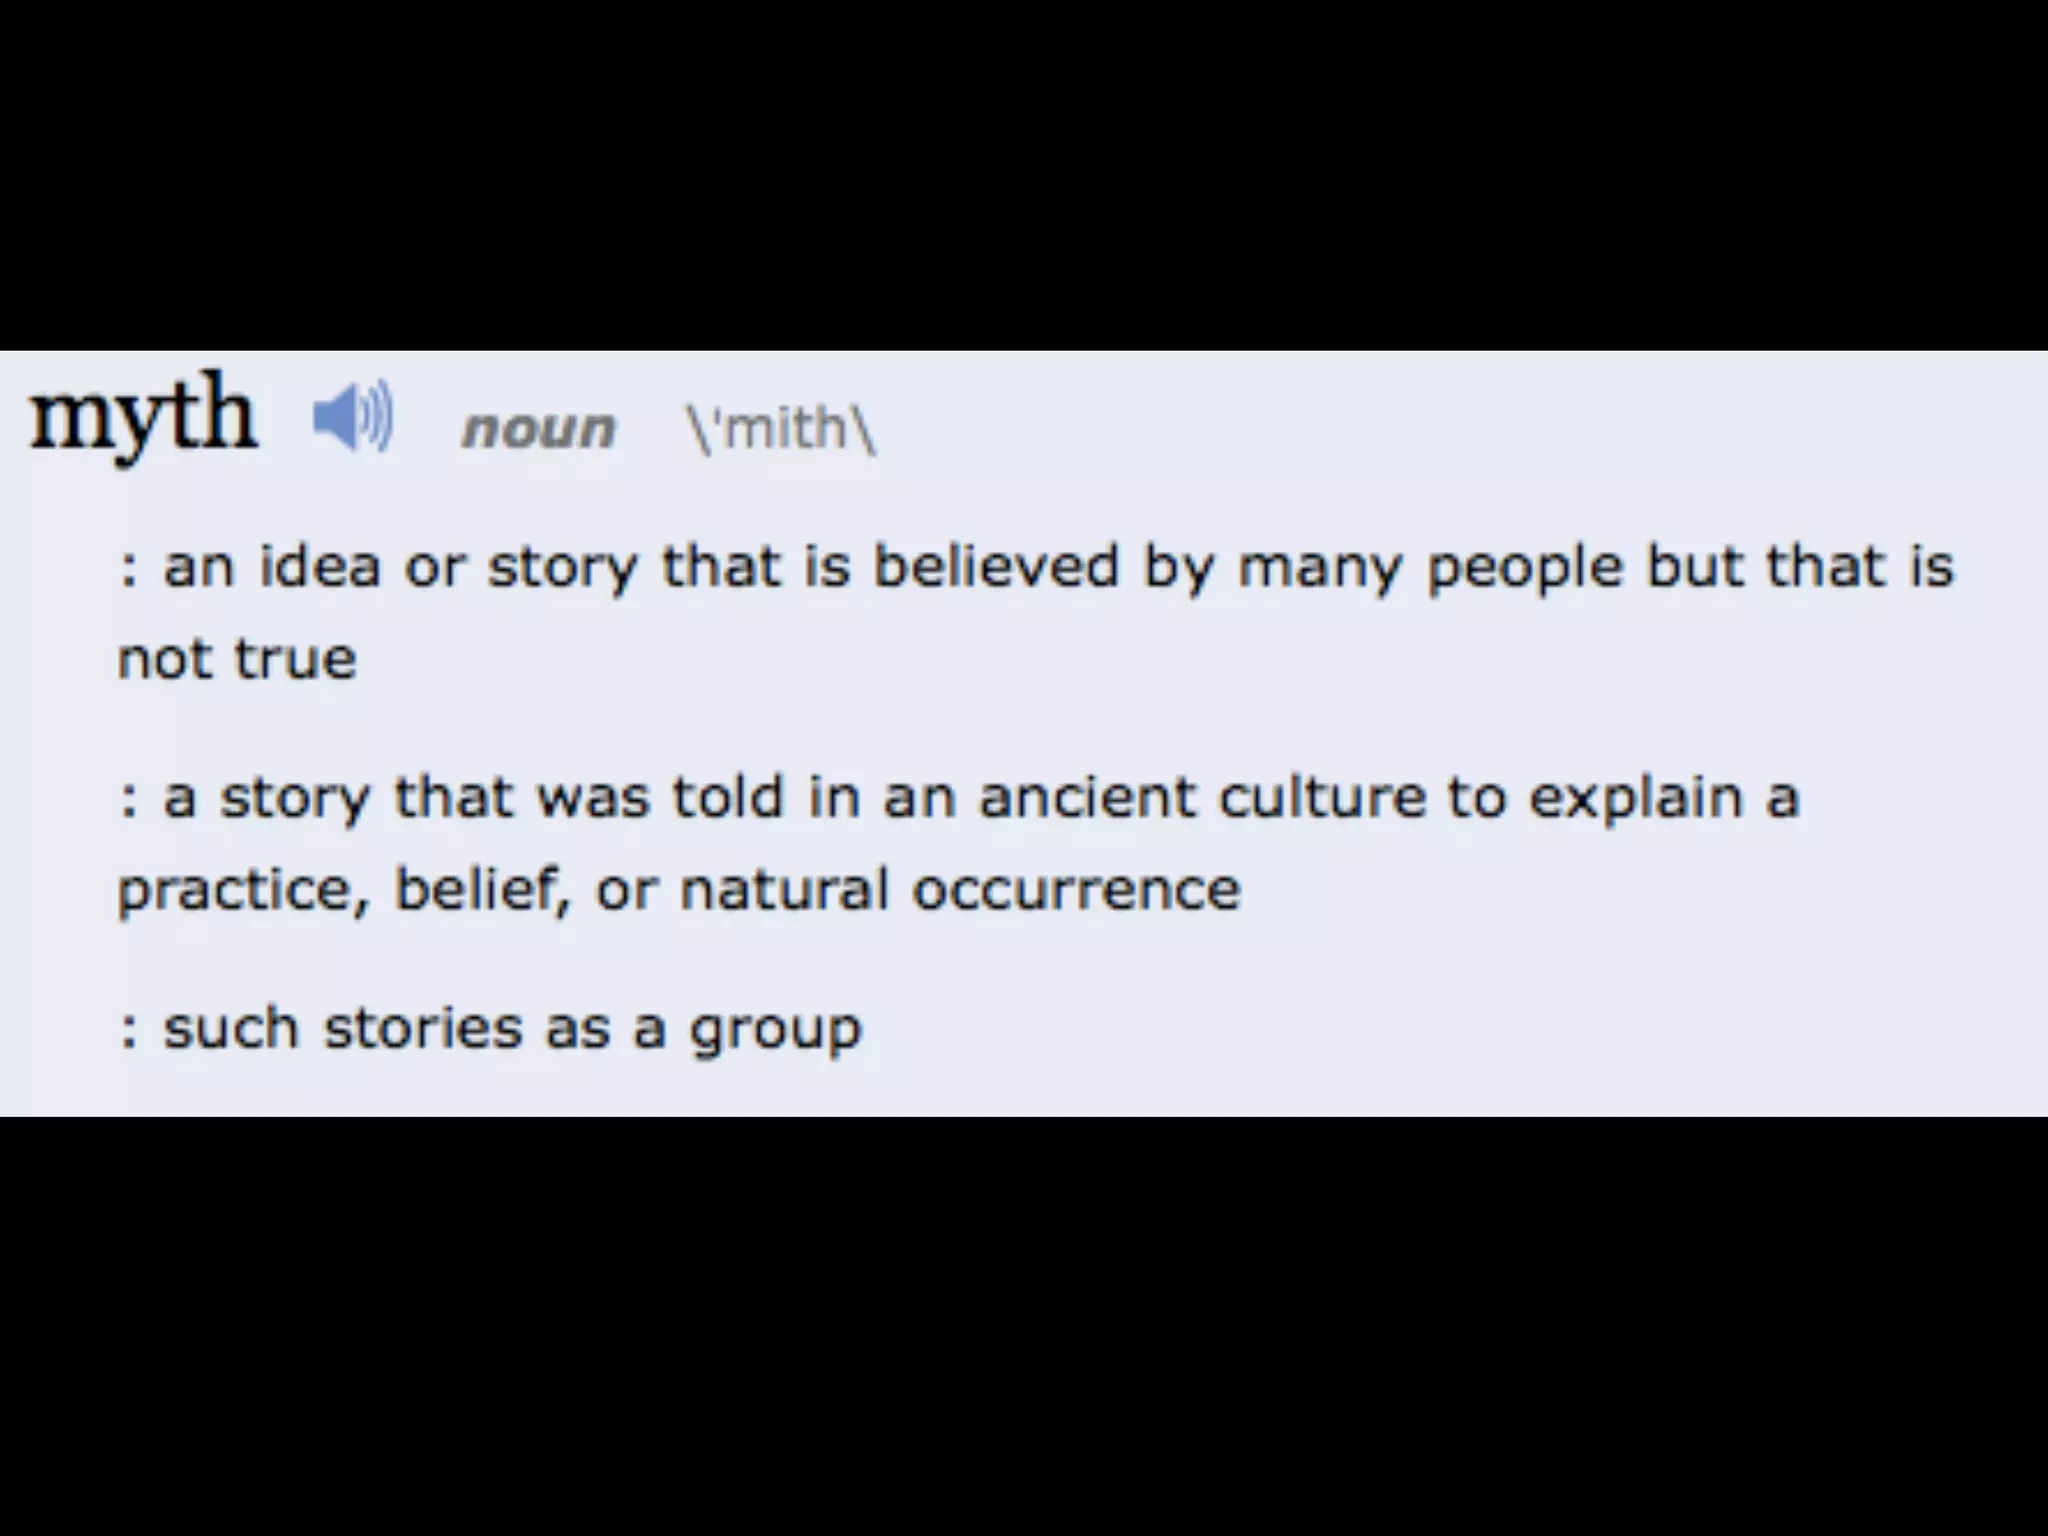The height and width of the screenshot is (1536, 2048).
Task: Select the word "believed" in first definition
Action: (x=996, y=566)
